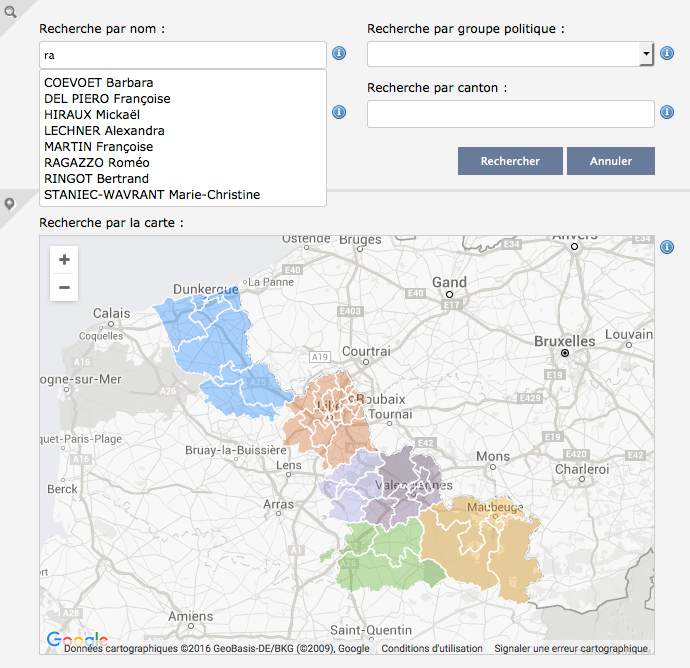Click the map pin section icon
The height and width of the screenshot is (668, 690).
coord(9,204)
